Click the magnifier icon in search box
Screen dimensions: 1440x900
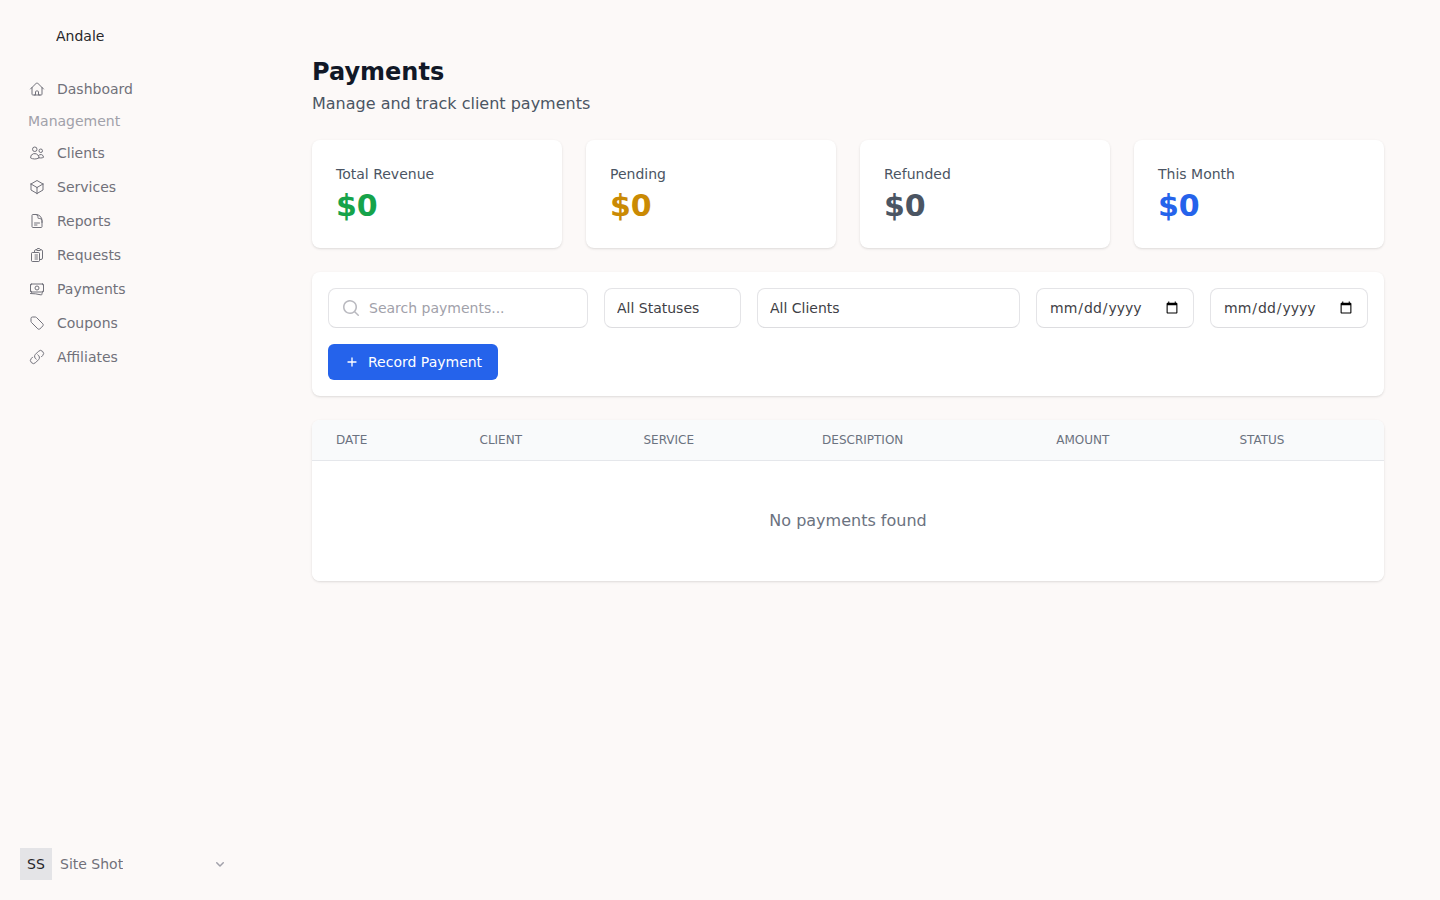pyautogui.click(x=351, y=308)
